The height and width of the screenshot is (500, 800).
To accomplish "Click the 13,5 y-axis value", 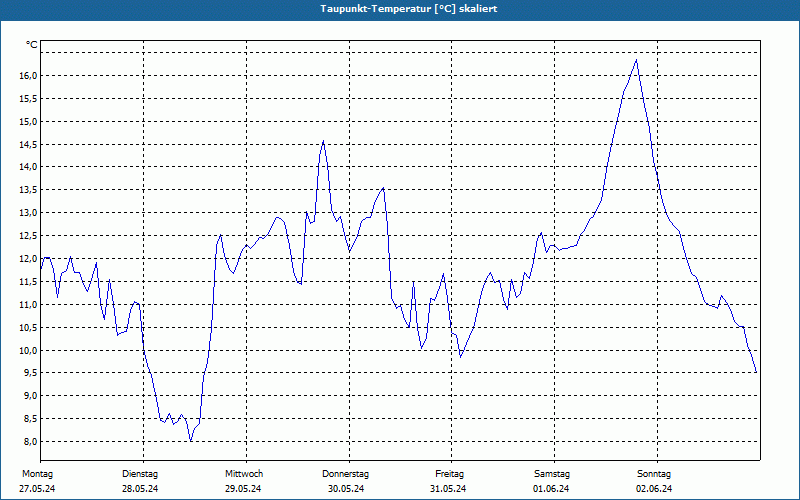I will pyautogui.click(x=28, y=190).
